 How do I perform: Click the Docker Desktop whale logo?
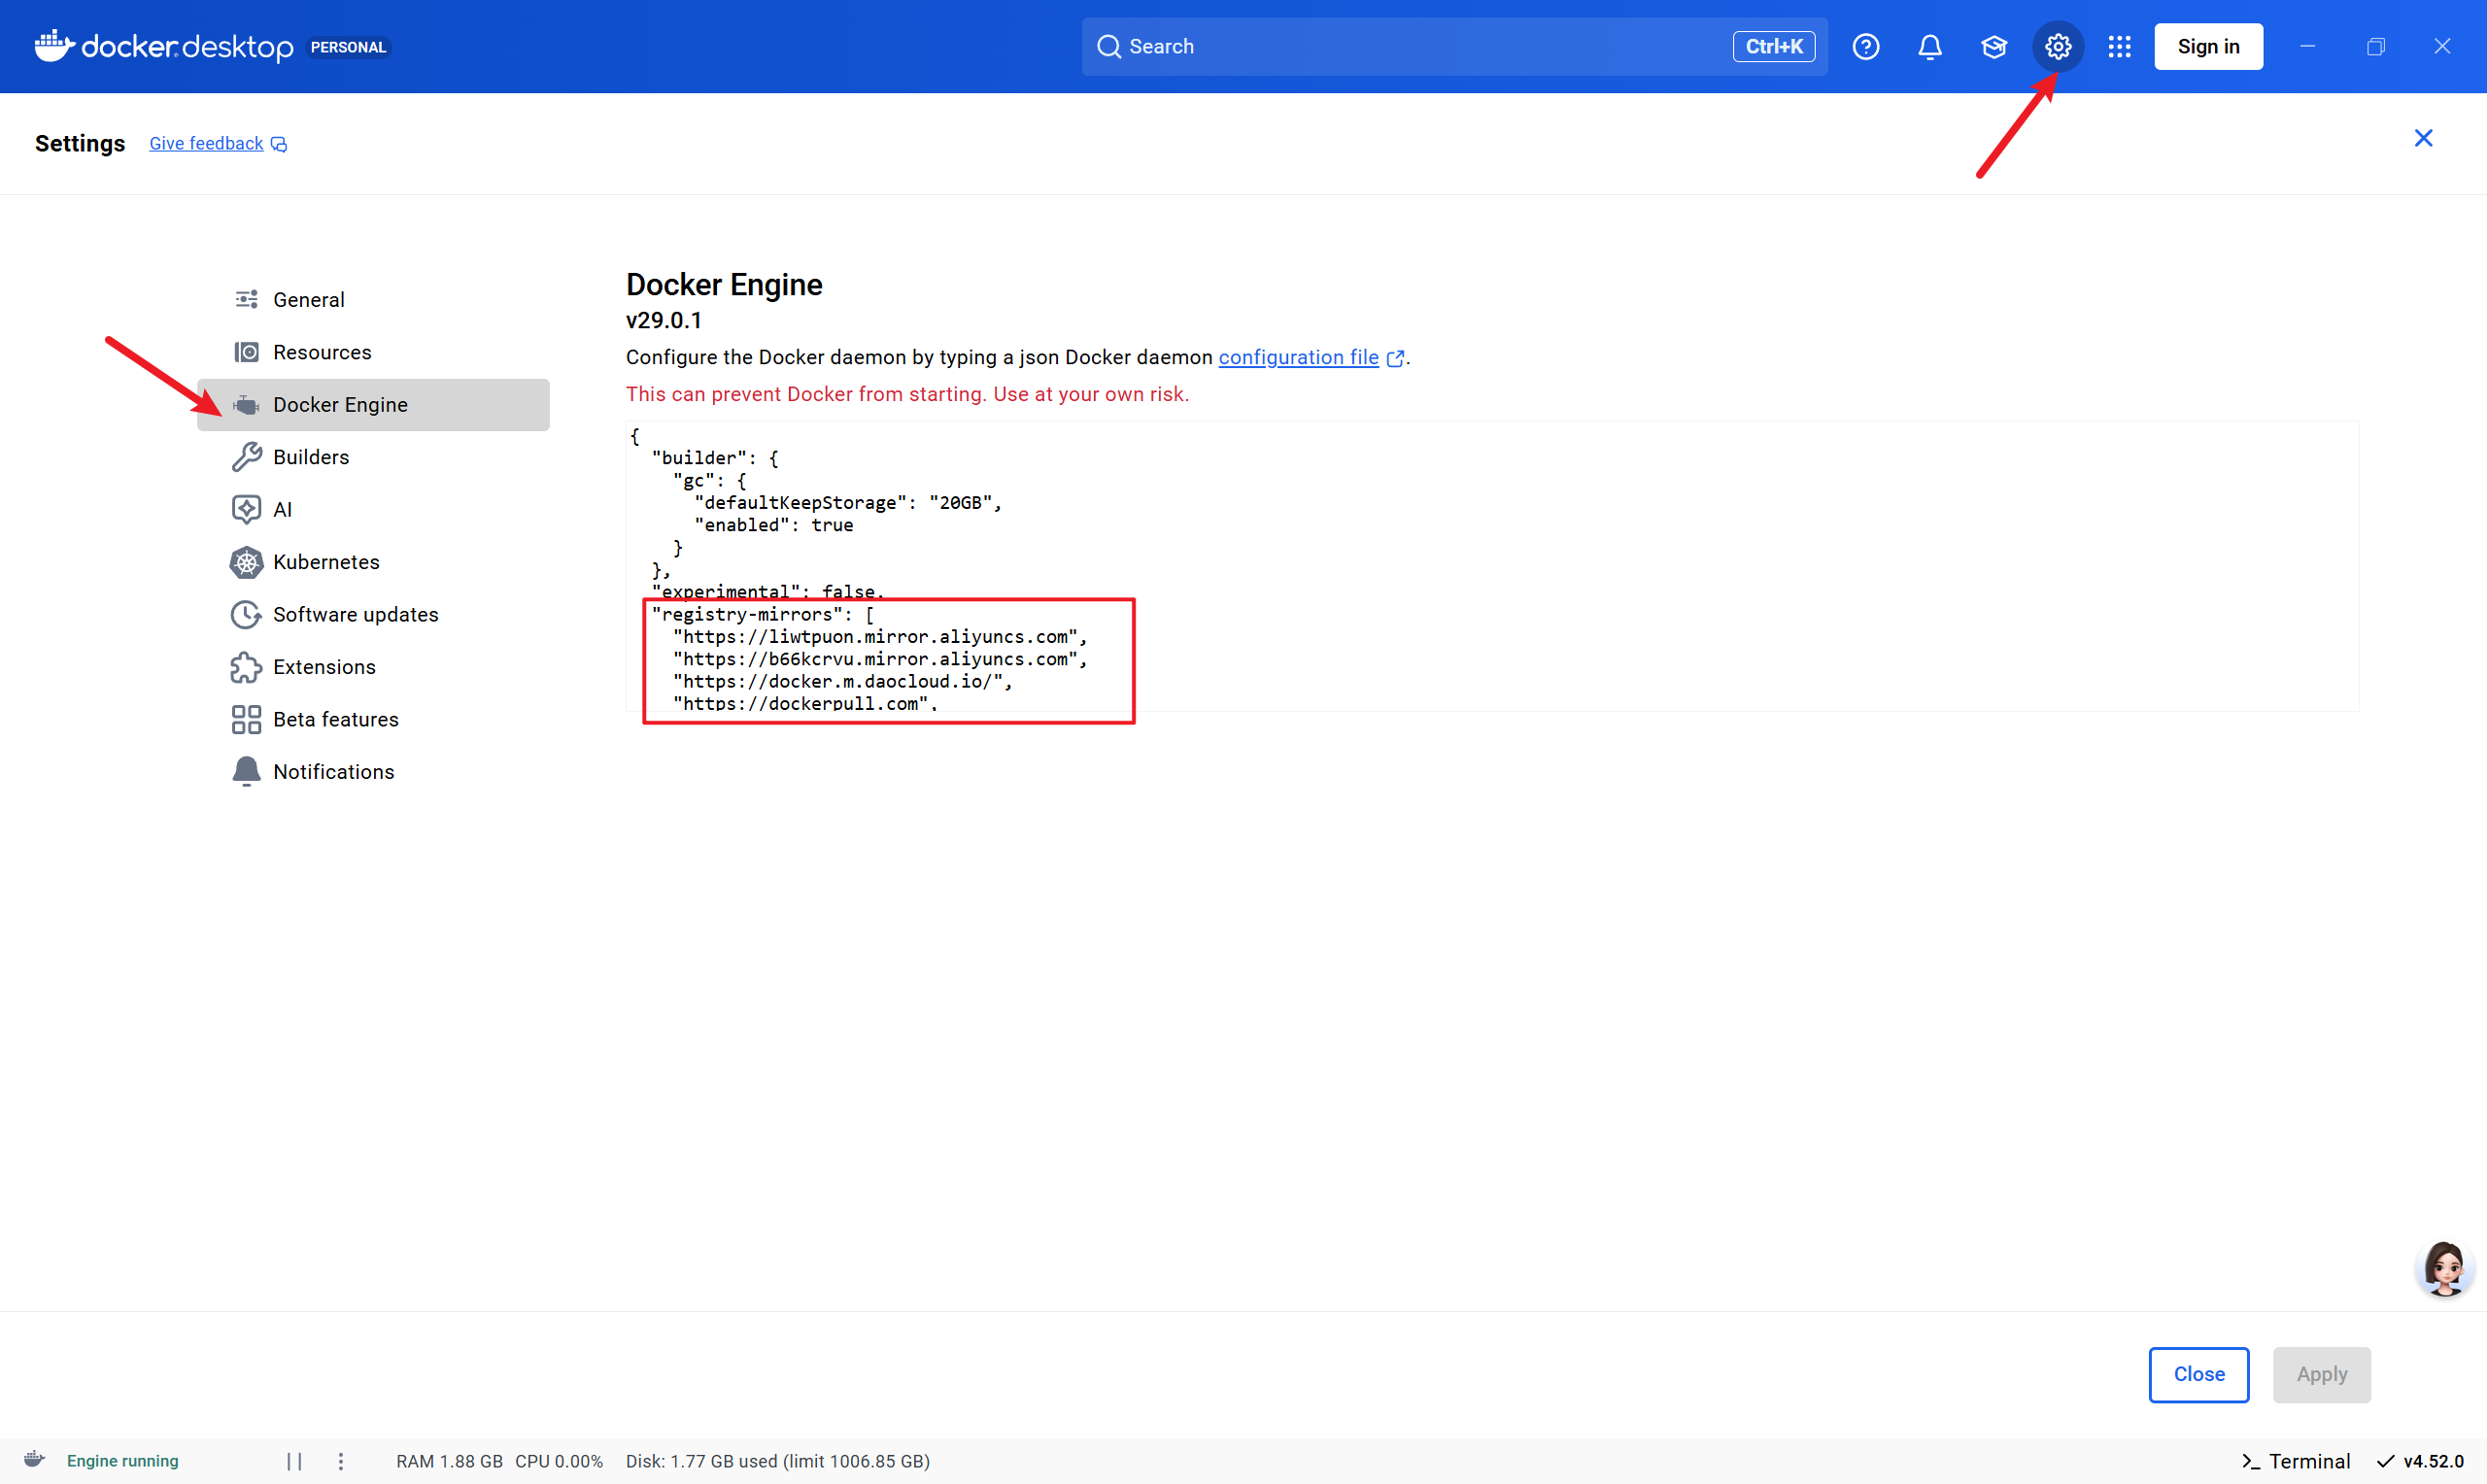coord(54,46)
